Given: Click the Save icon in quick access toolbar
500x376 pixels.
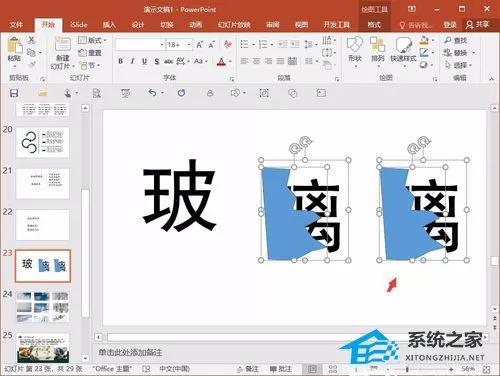Looking at the screenshot, I should 14,93.
